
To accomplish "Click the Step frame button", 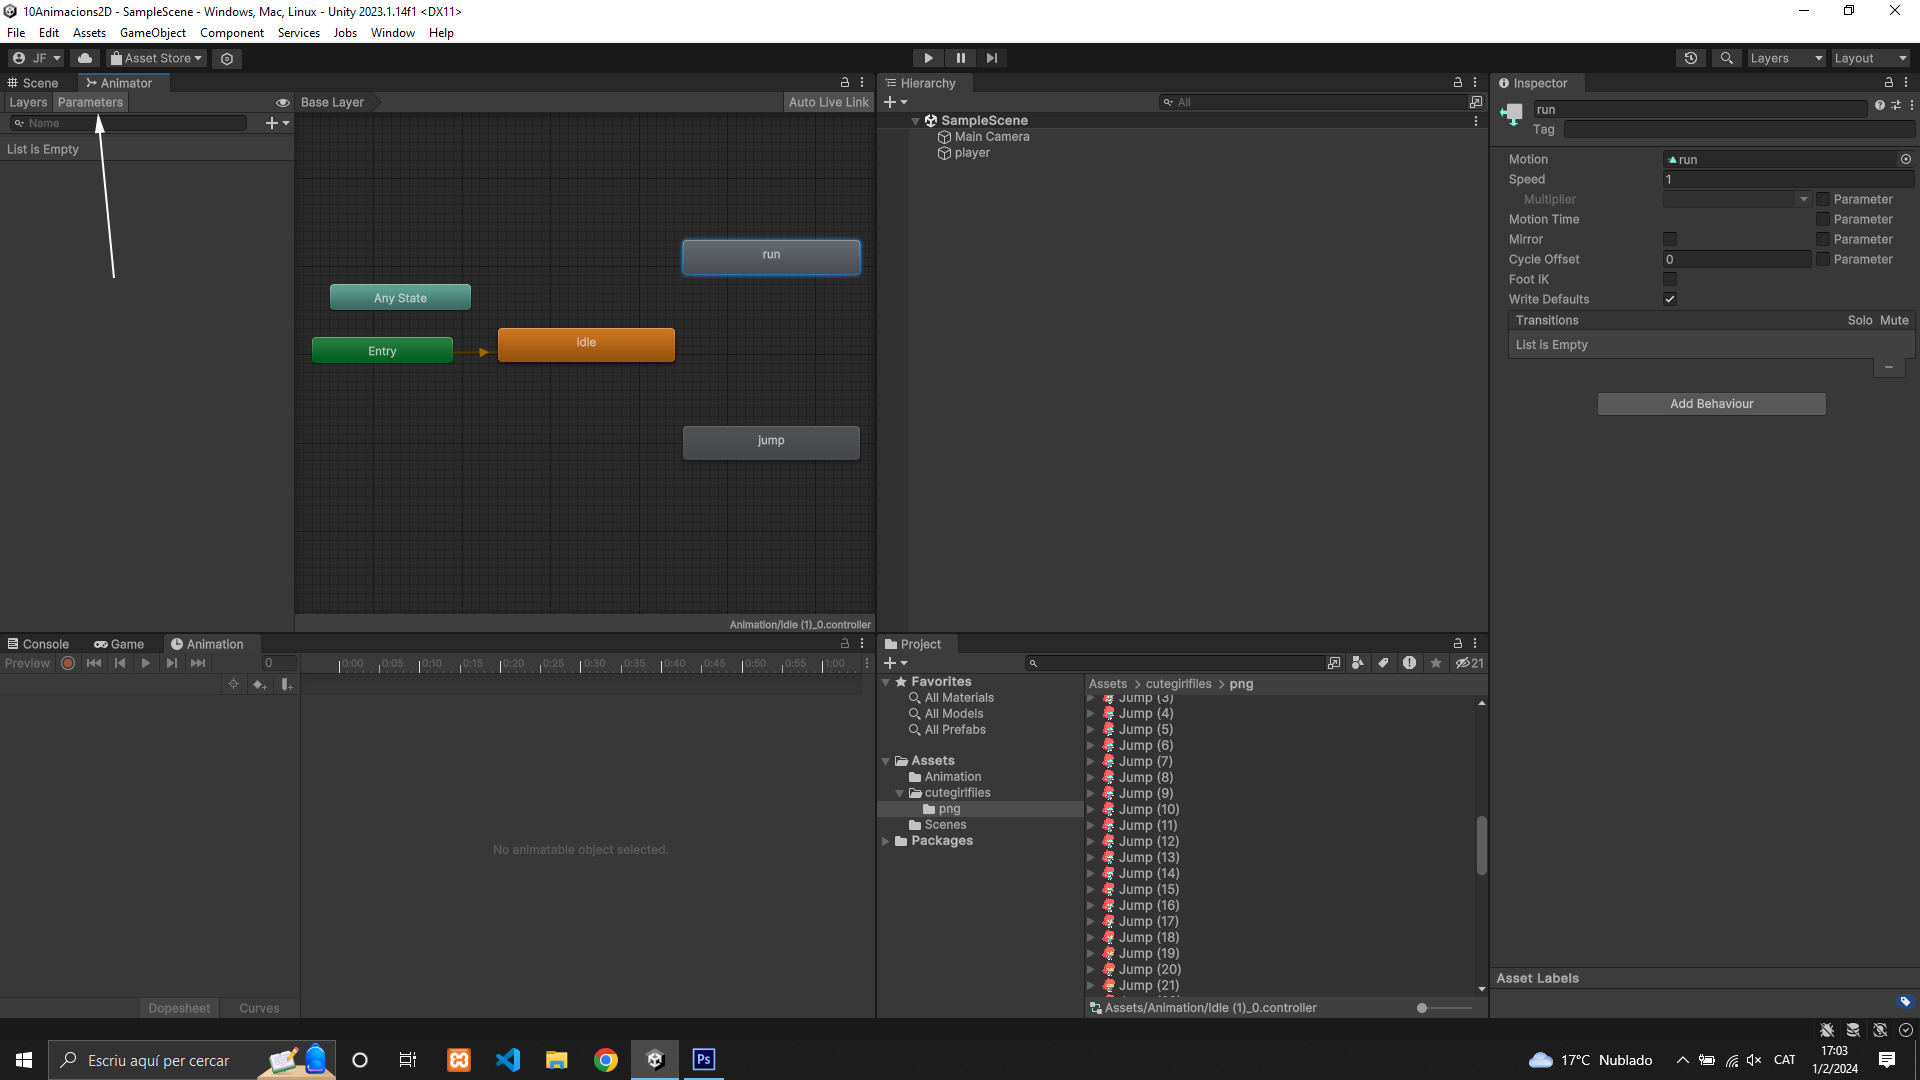I will (991, 58).
